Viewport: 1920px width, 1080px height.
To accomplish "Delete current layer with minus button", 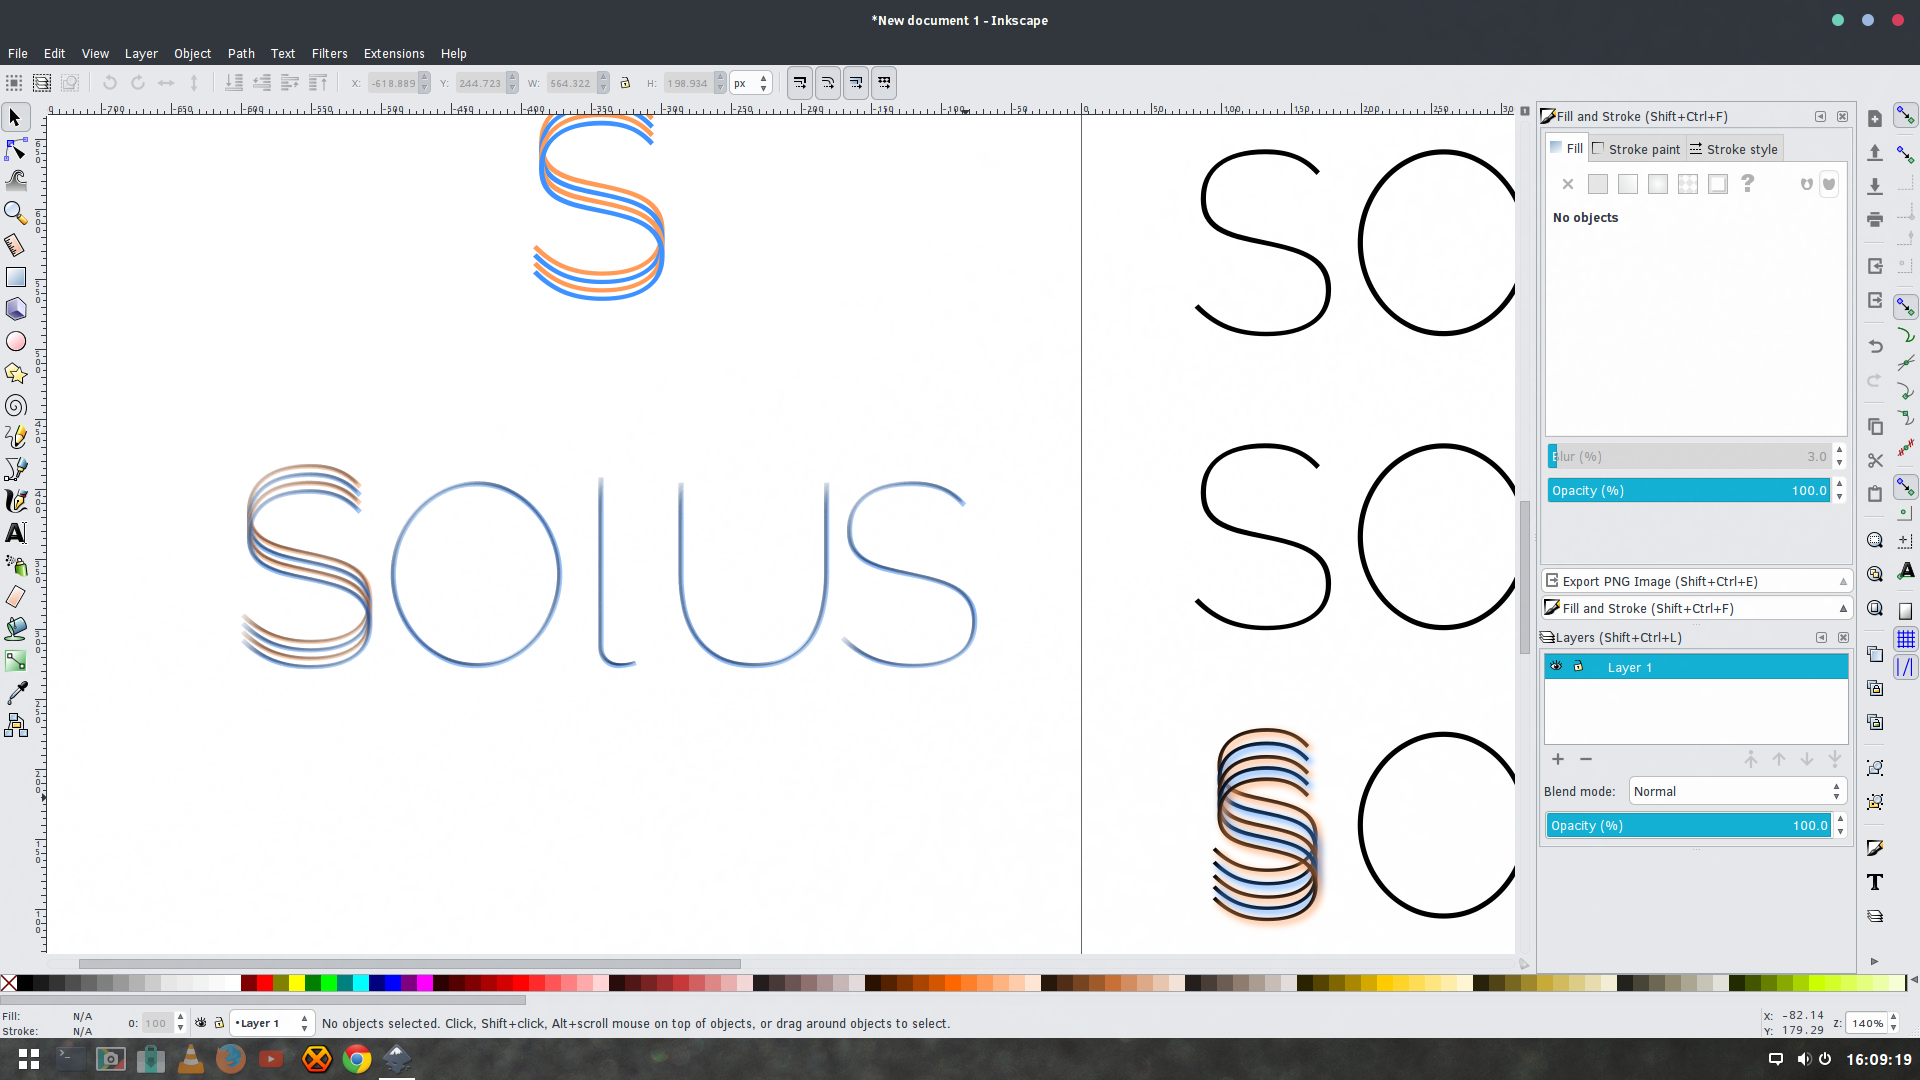I will tap(1586, 759).
